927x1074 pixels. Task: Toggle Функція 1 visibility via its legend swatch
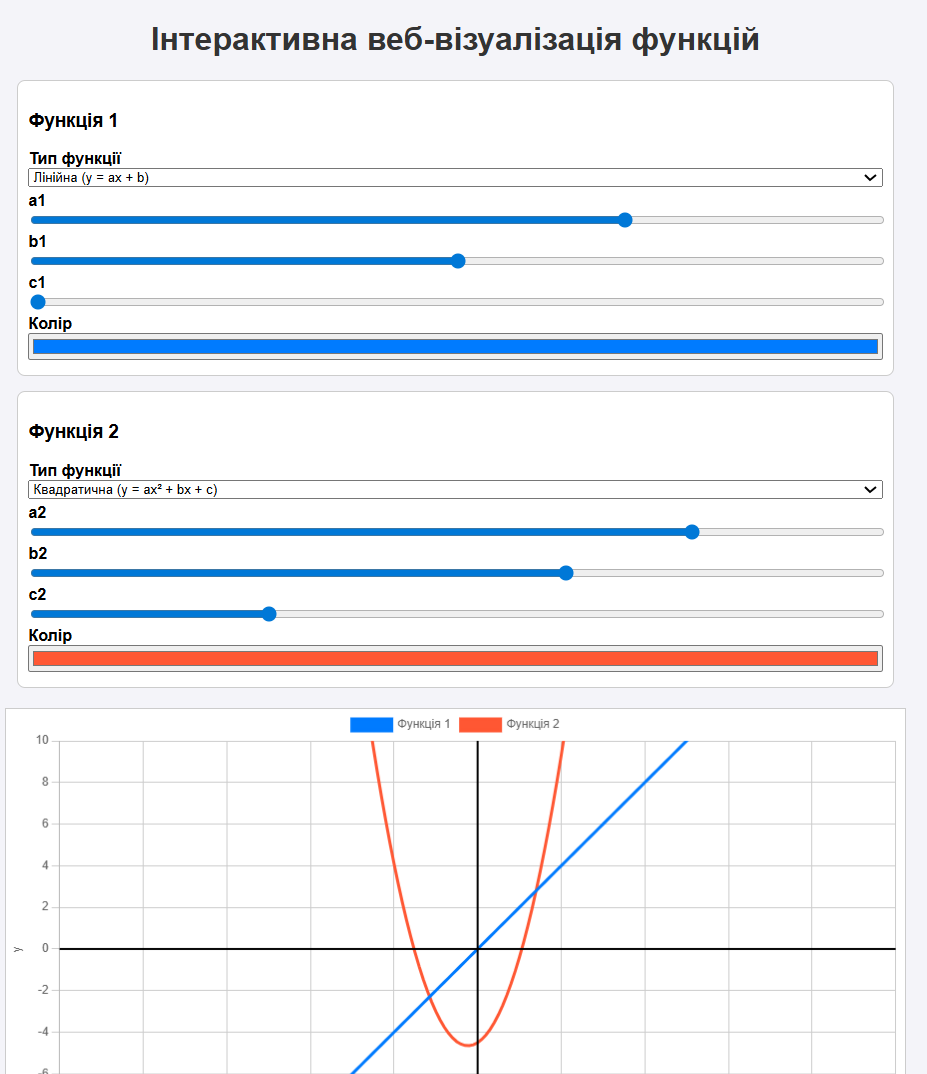coord(371,724)
